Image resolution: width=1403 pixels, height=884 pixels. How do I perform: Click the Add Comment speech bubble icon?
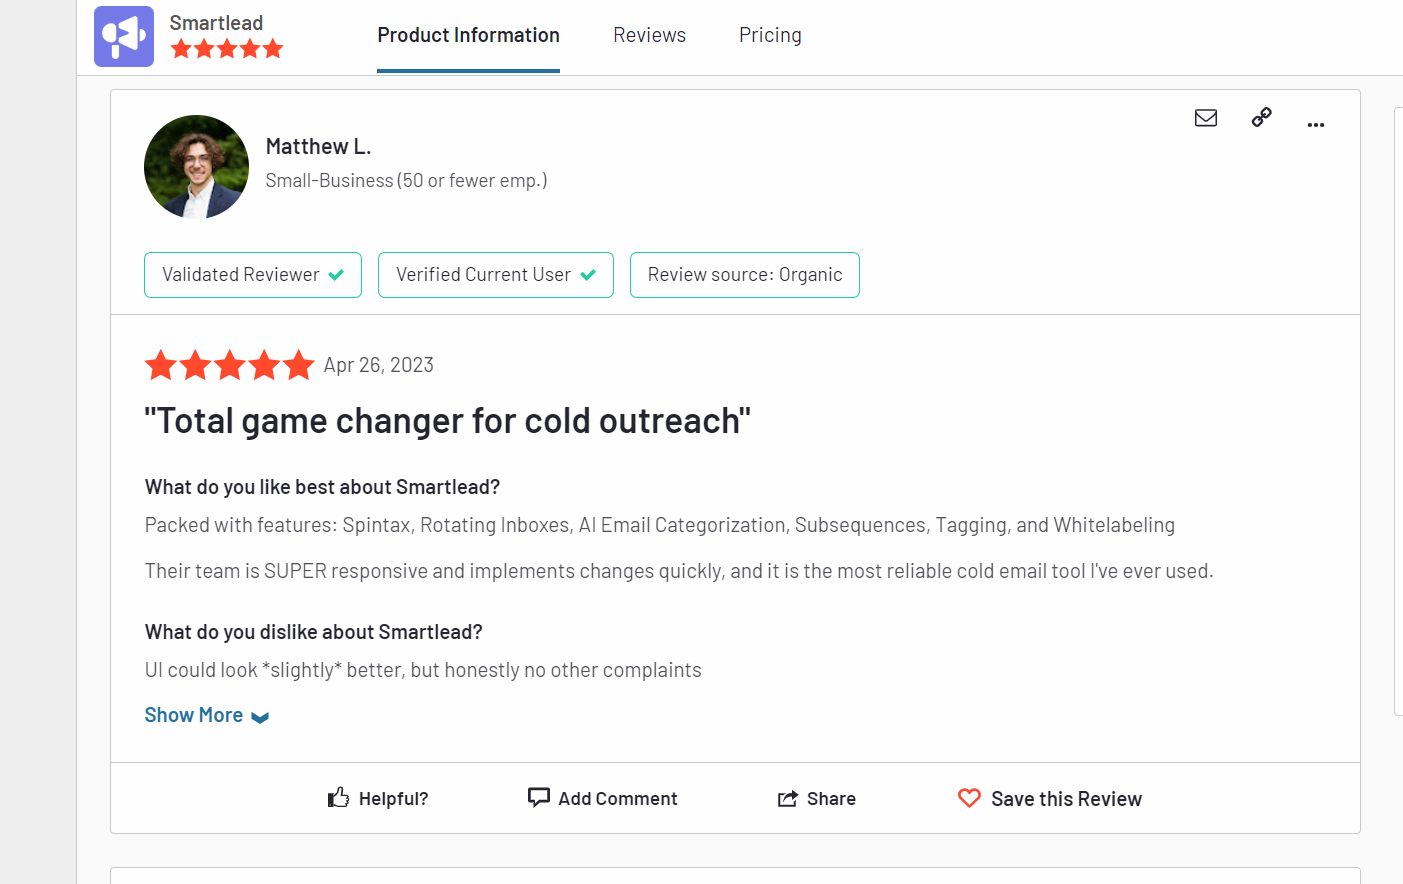539,797
